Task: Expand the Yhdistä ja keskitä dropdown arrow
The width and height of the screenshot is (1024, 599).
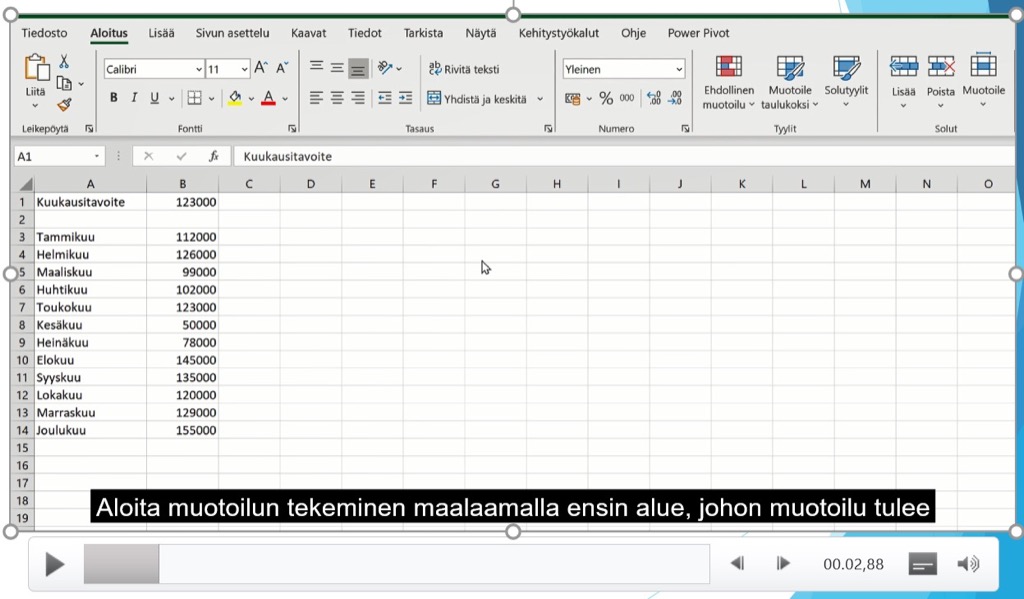Action: click(x=540, y=99)
